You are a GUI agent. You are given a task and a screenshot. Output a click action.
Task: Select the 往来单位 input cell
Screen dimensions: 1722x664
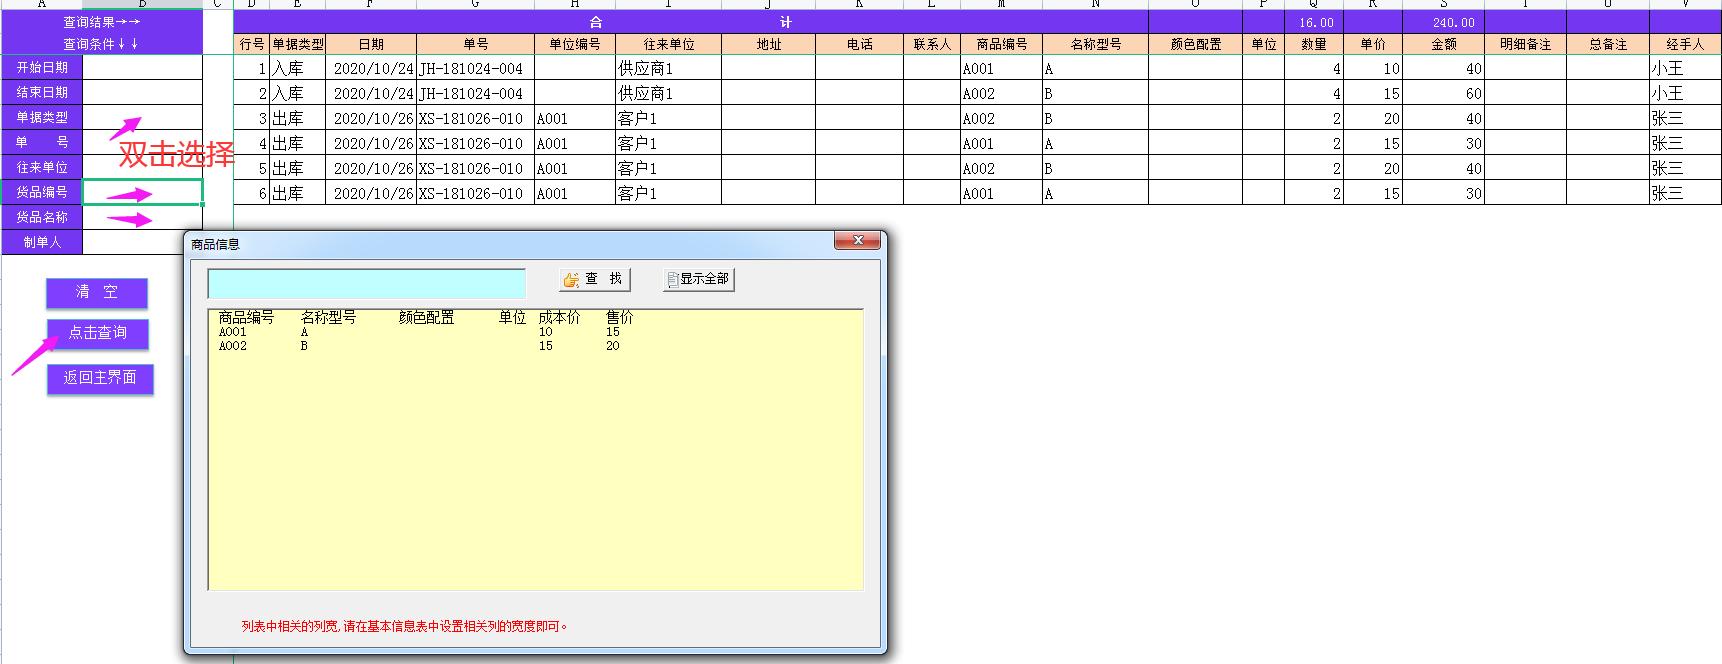142,167
